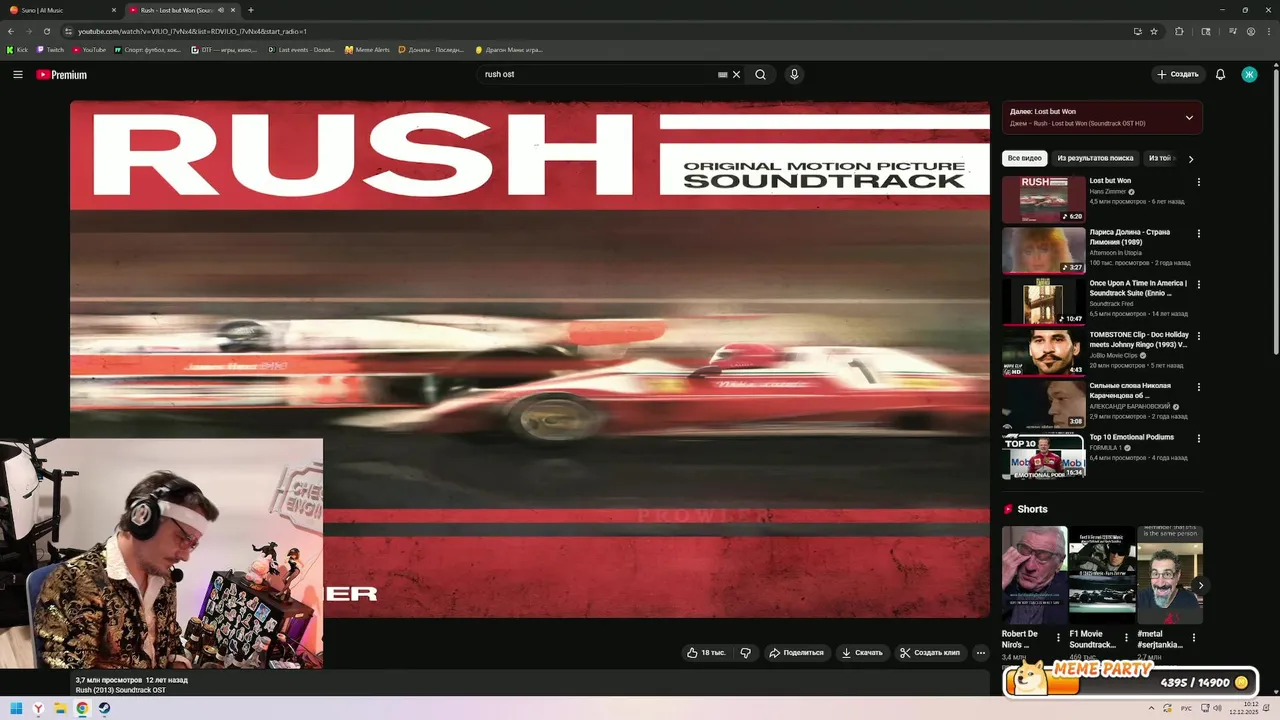1280x720 pixels.
Task: Click the main Rush video player
Action: pos(530,359)
